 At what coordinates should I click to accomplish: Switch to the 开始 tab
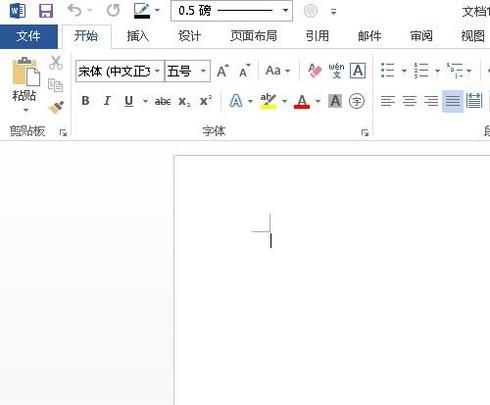pyautogui.click(x=86, y=36)
